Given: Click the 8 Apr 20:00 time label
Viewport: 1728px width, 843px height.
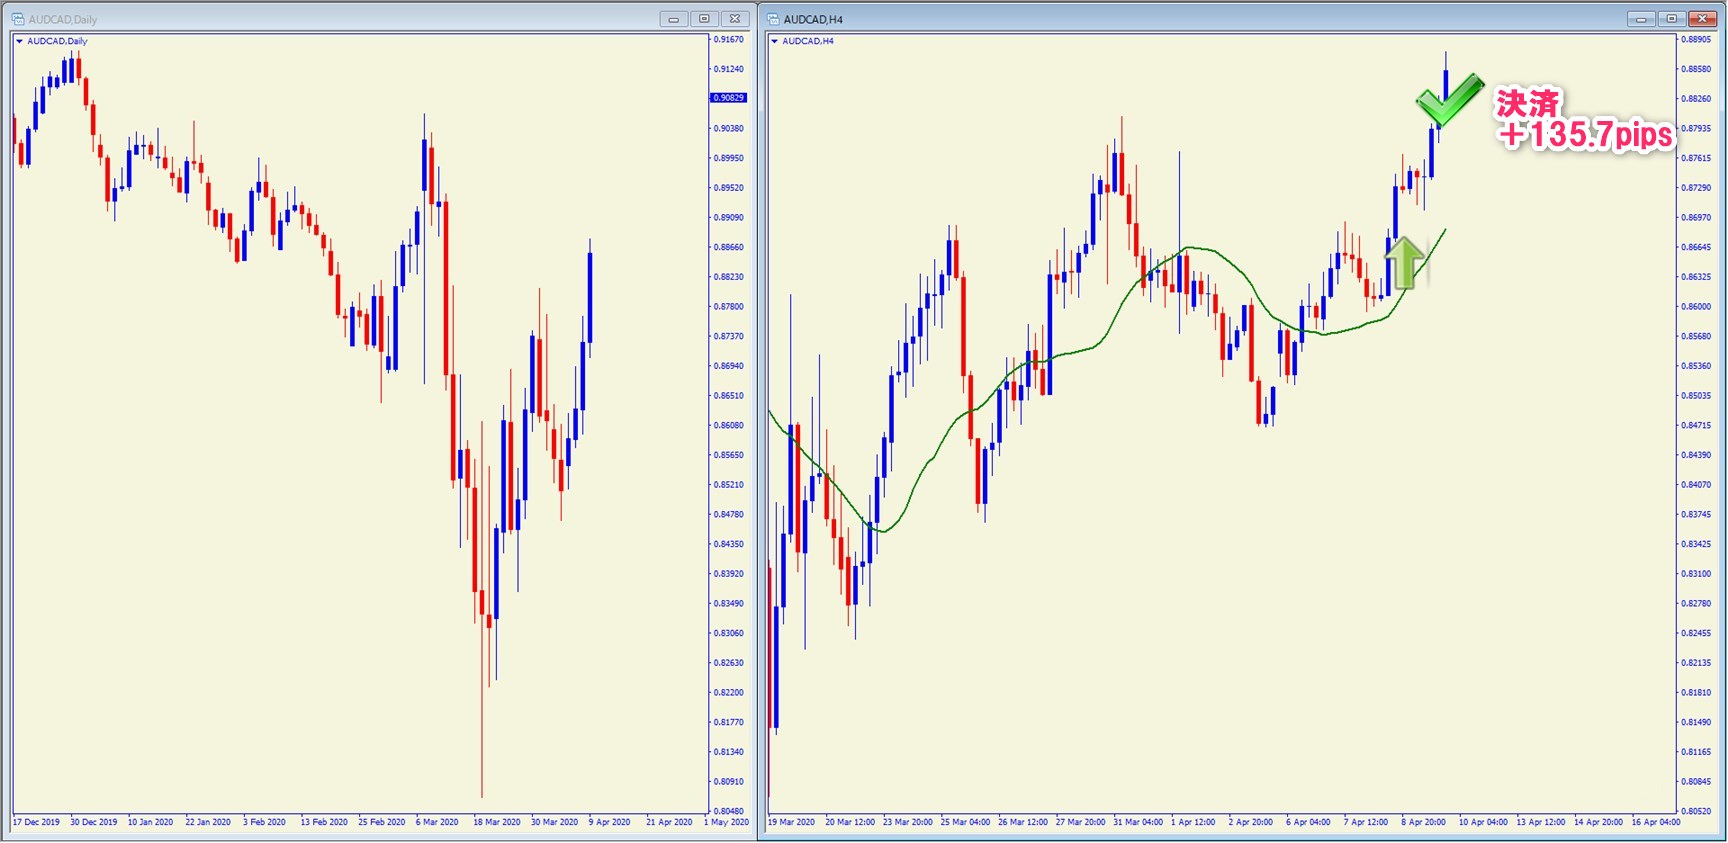Looking at the screenshot, I should (x=1424, y=822).
